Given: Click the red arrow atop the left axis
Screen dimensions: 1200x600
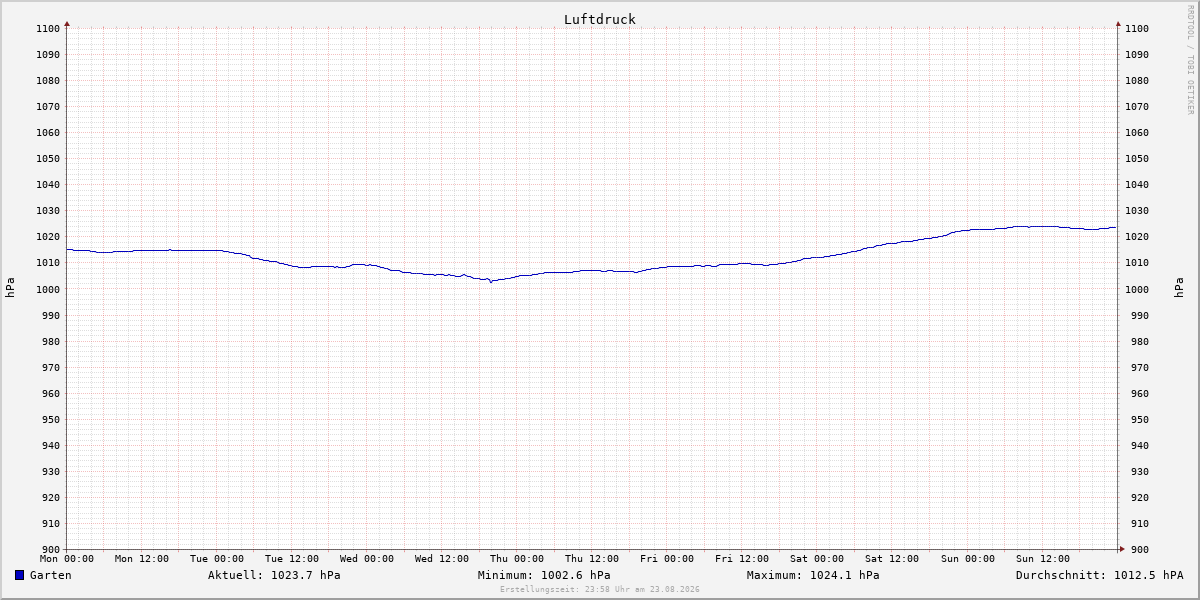Looking at the screenshot, I should (67, 23).
